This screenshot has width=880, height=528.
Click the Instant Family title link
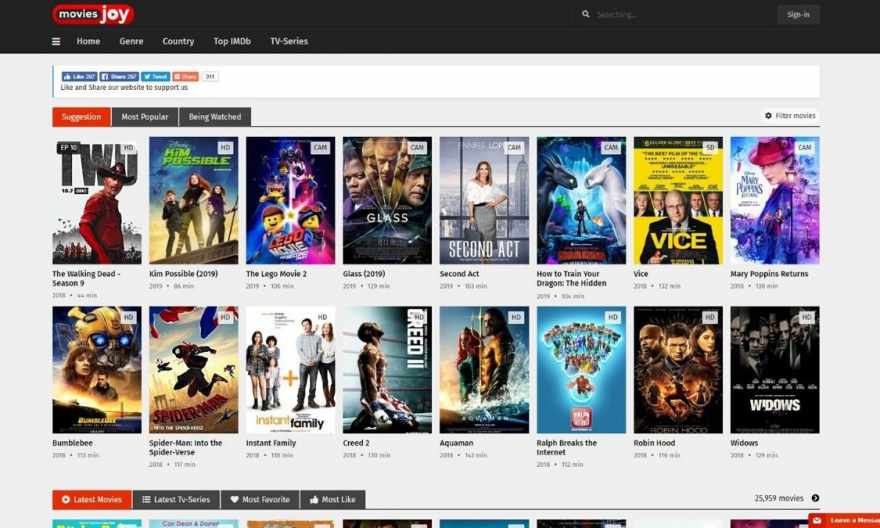(x=271, y=443)
